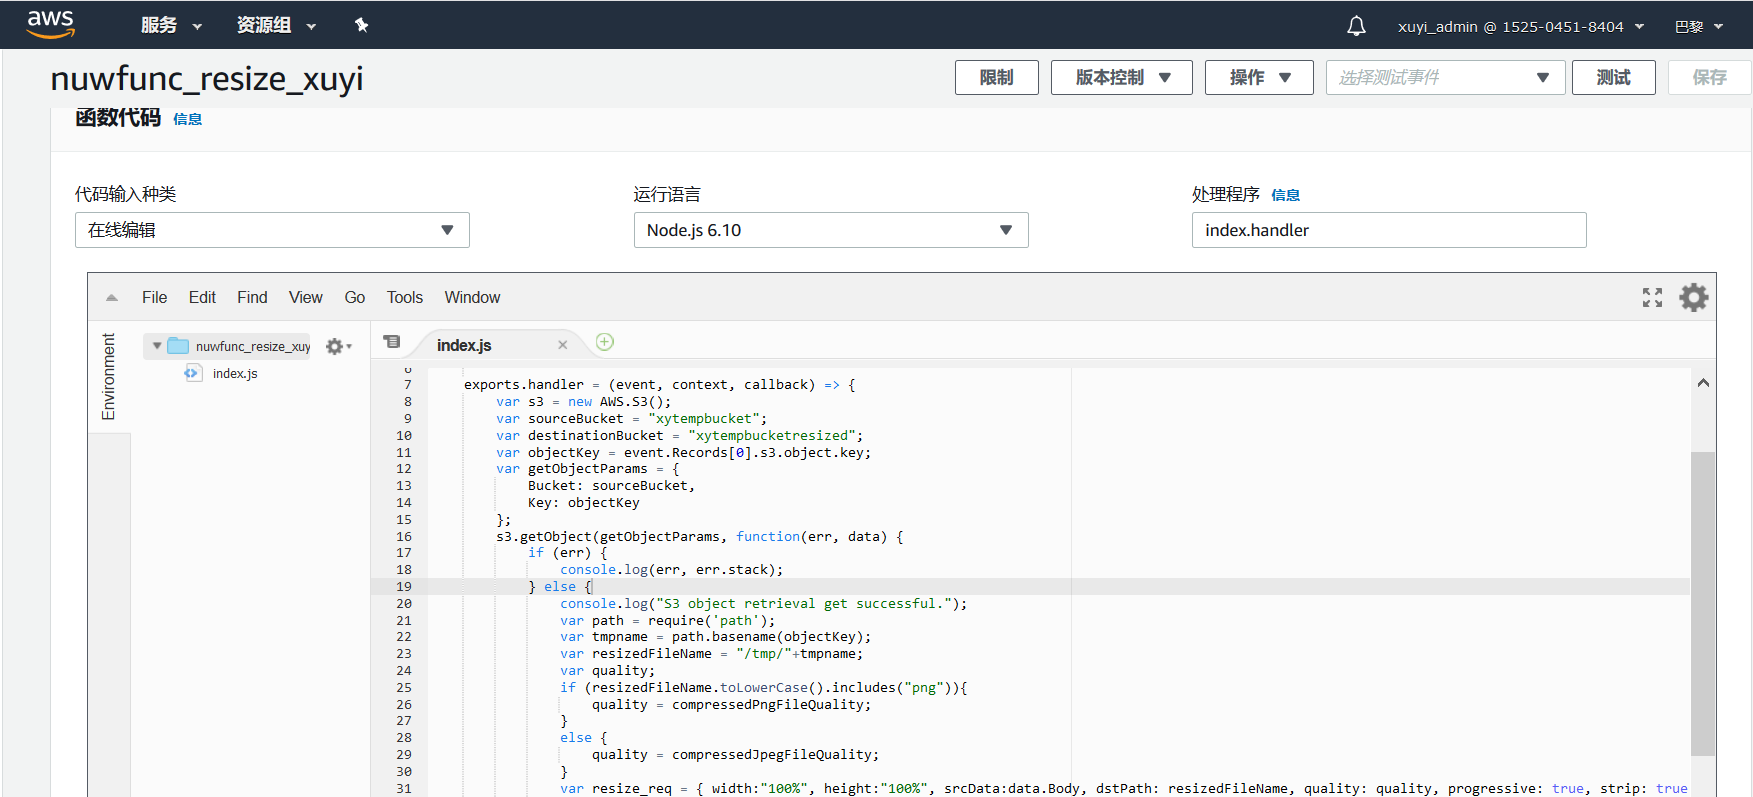Toggle fullscreen editor mode icon

pos(1652,297)
